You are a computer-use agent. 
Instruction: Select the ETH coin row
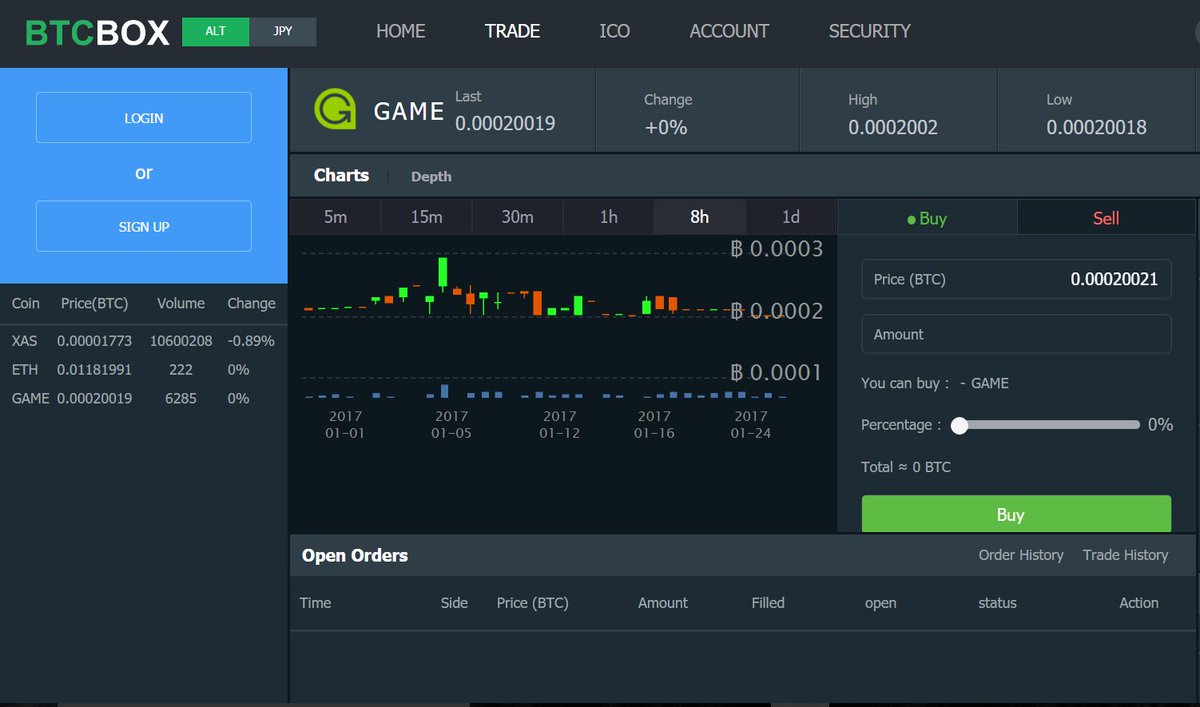point(144,370)
